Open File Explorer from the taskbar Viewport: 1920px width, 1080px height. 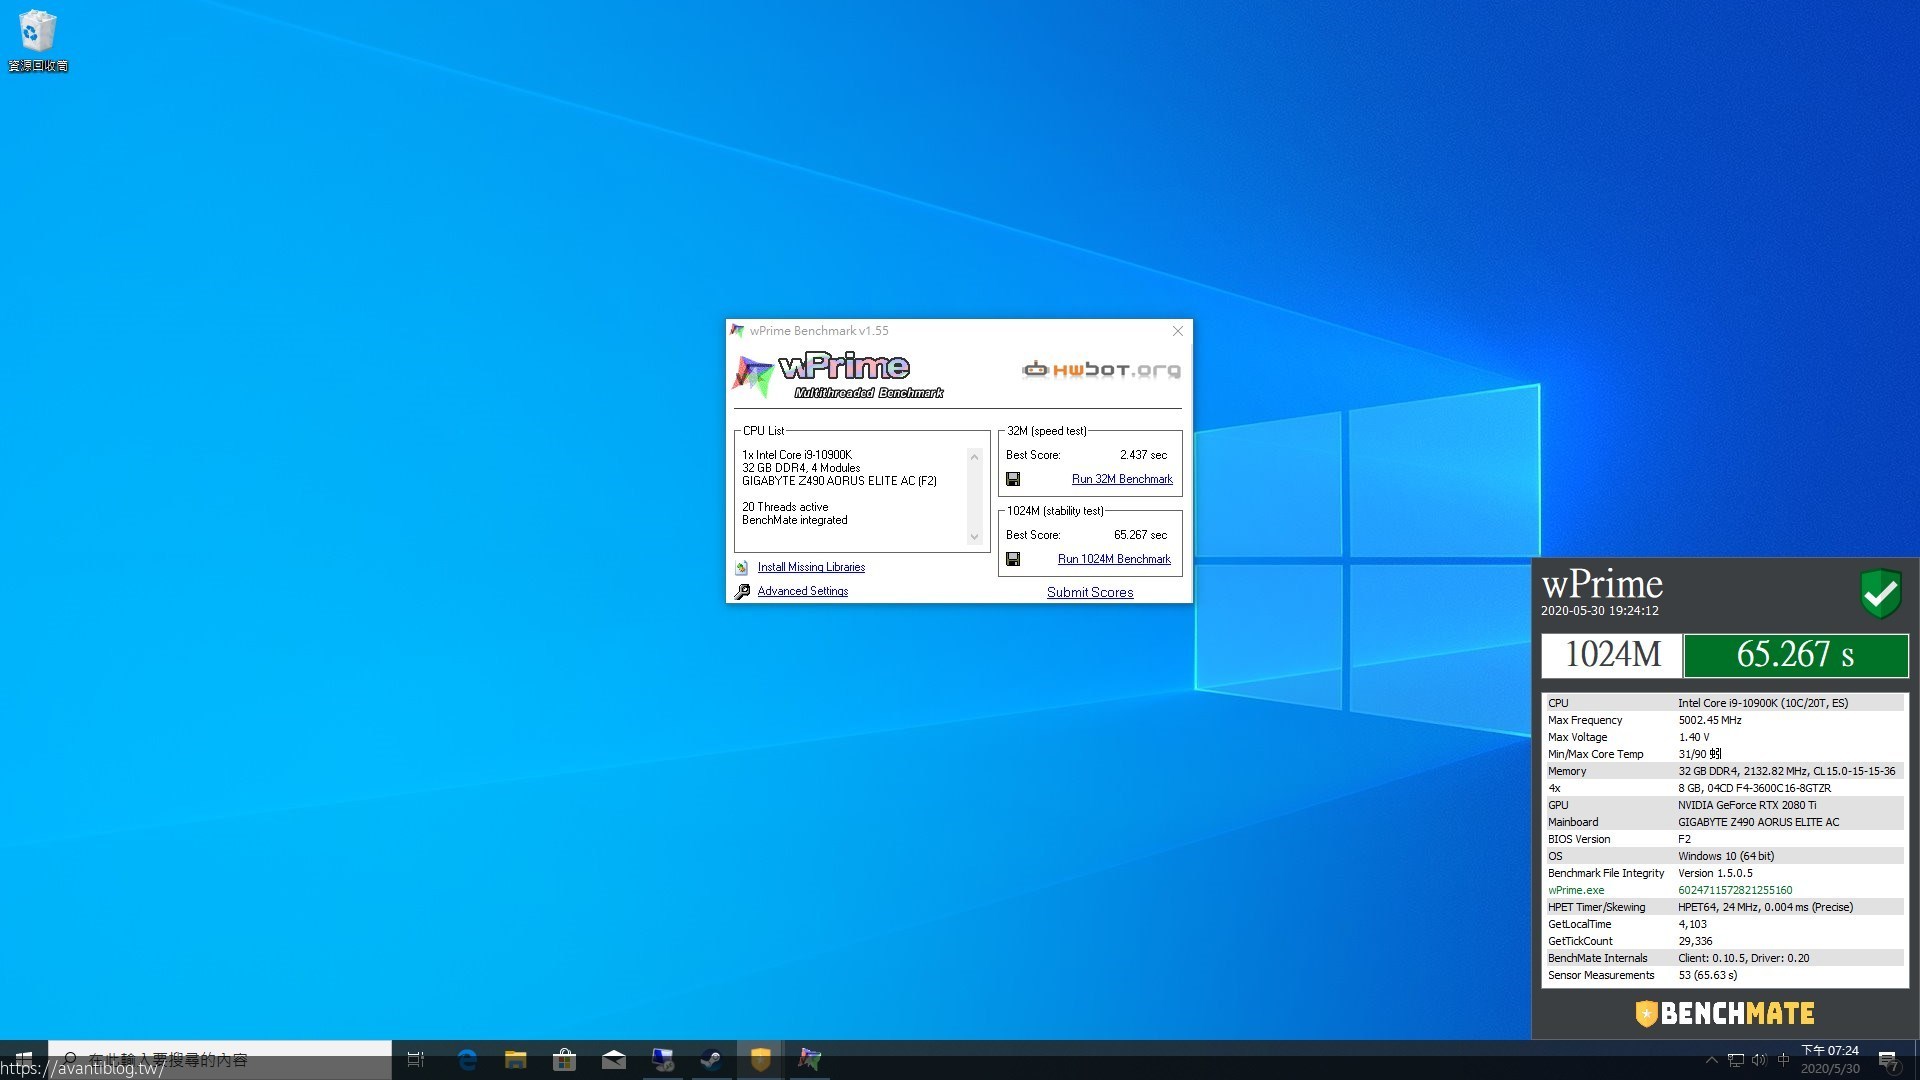coord(516,1059)
